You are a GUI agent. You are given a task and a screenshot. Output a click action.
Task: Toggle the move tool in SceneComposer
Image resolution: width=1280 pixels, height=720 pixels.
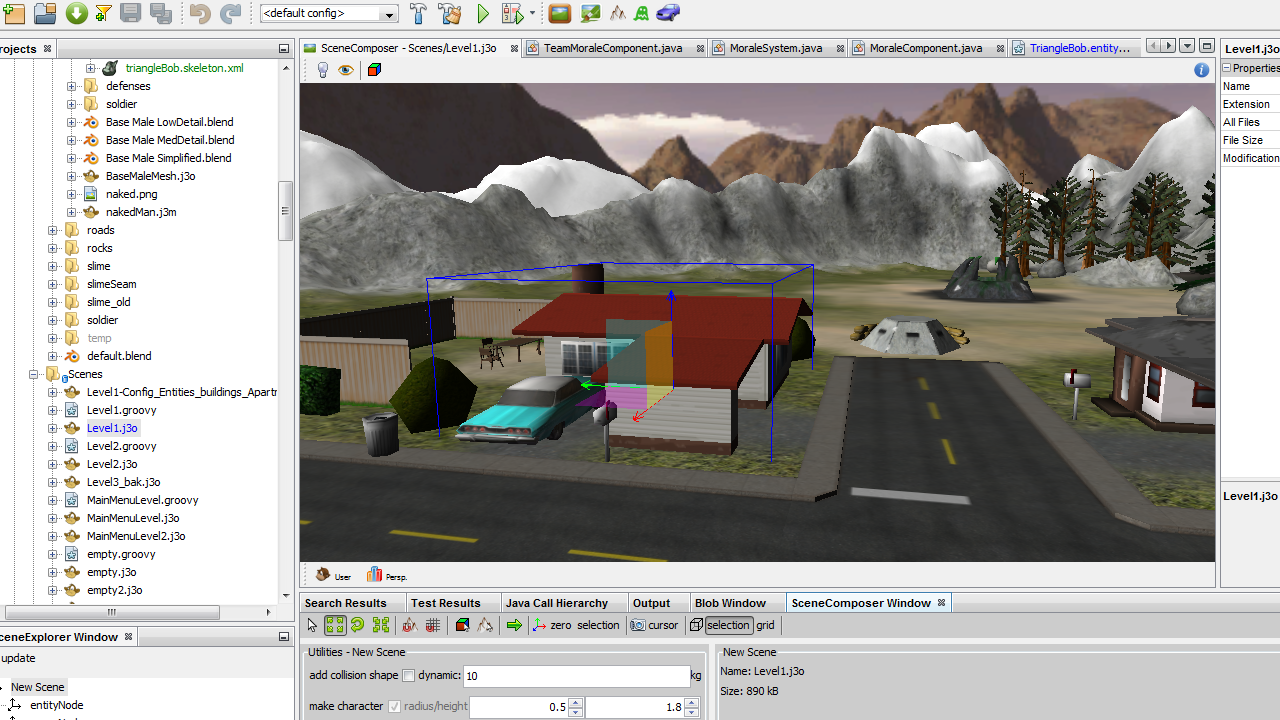pyautogui.click(x=335, y=625)
